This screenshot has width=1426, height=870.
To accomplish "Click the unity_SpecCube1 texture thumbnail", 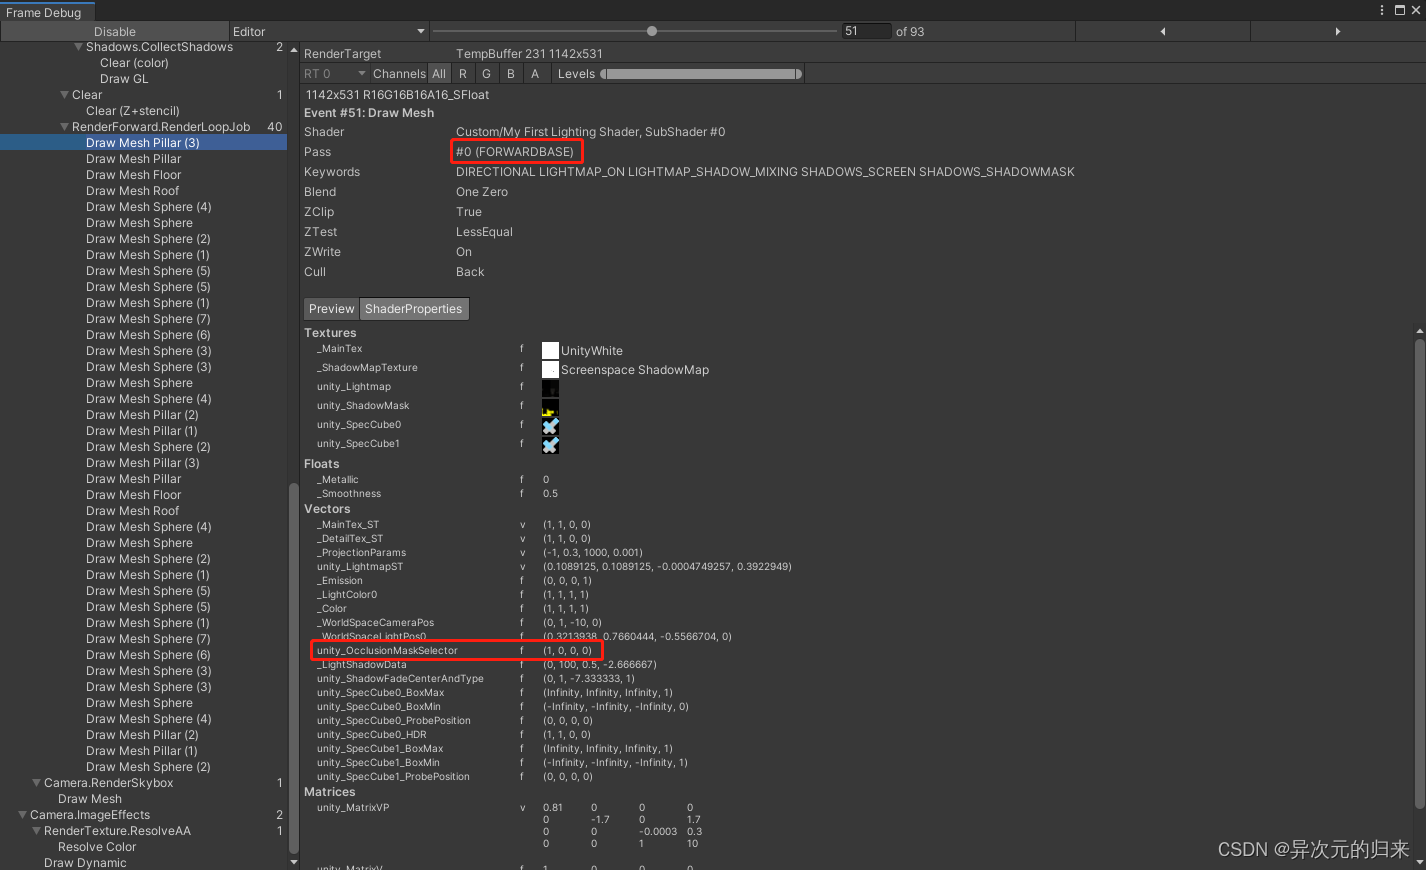I will [550, 445].
